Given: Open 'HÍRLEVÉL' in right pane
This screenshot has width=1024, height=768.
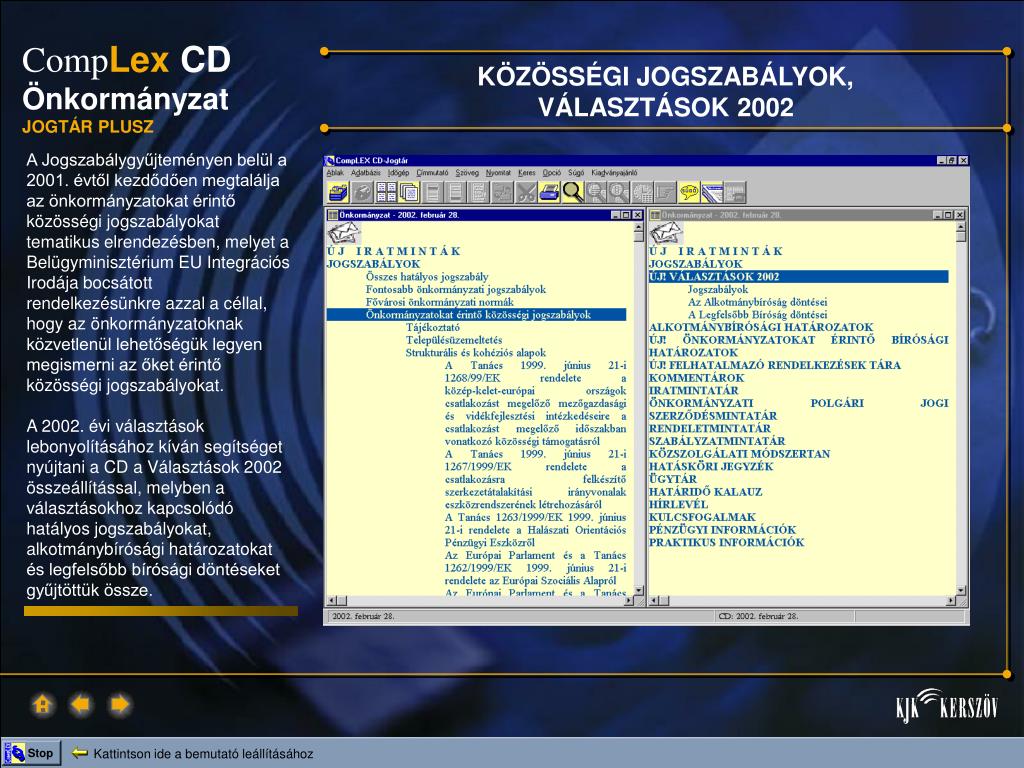Looking at the screenshot, I should (x=679, y=504).
